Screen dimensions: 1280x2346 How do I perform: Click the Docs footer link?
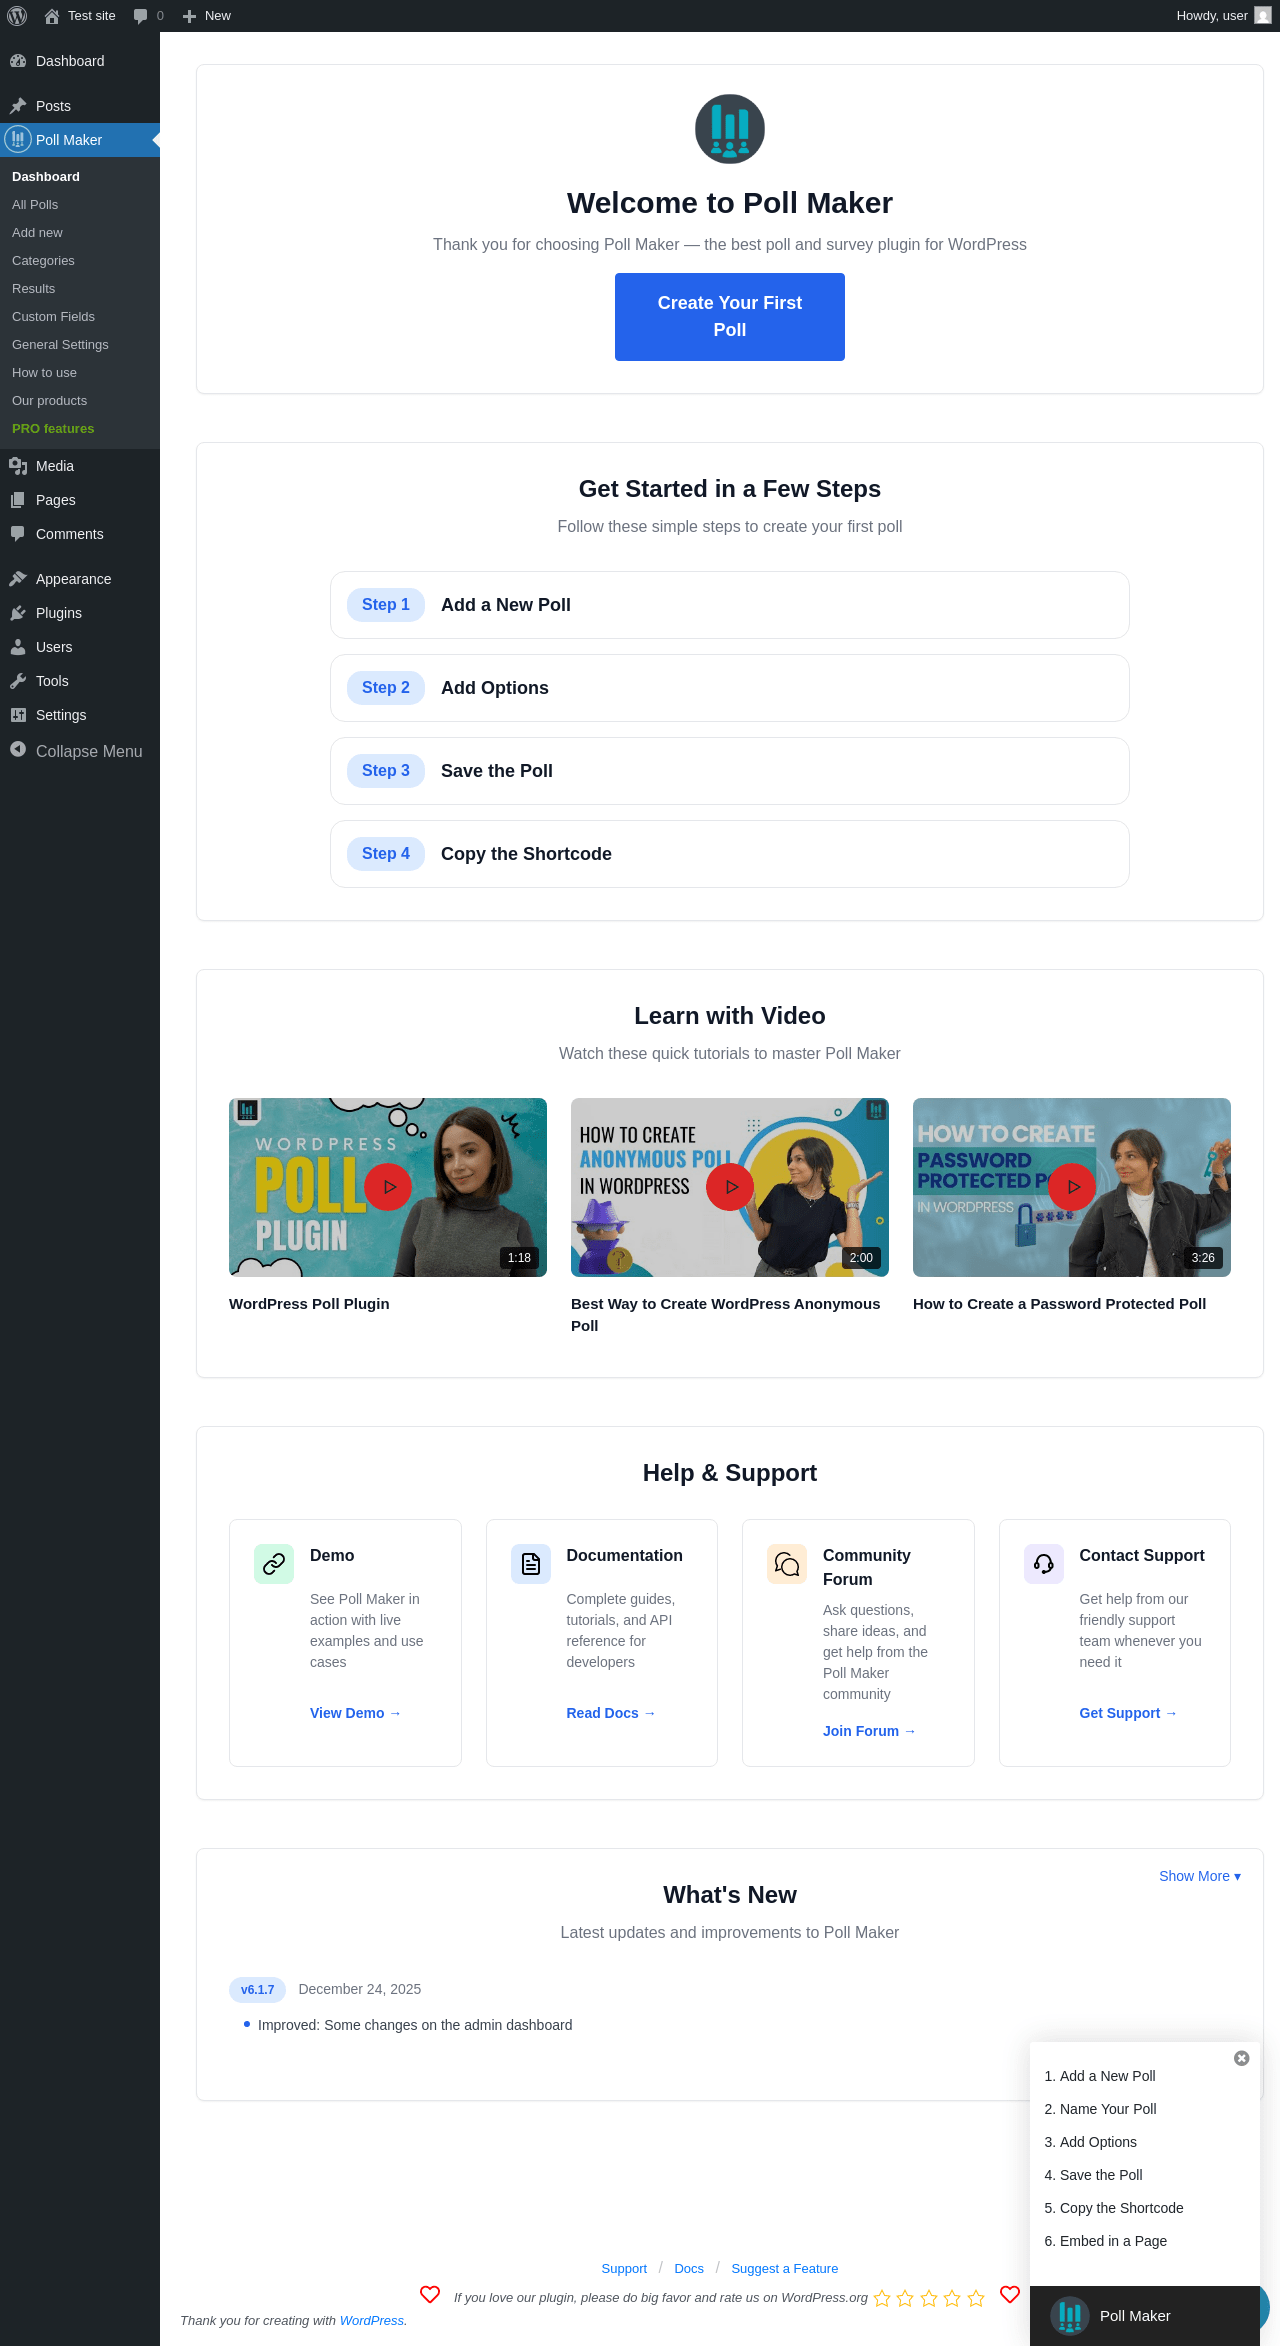pos(689,2269)
